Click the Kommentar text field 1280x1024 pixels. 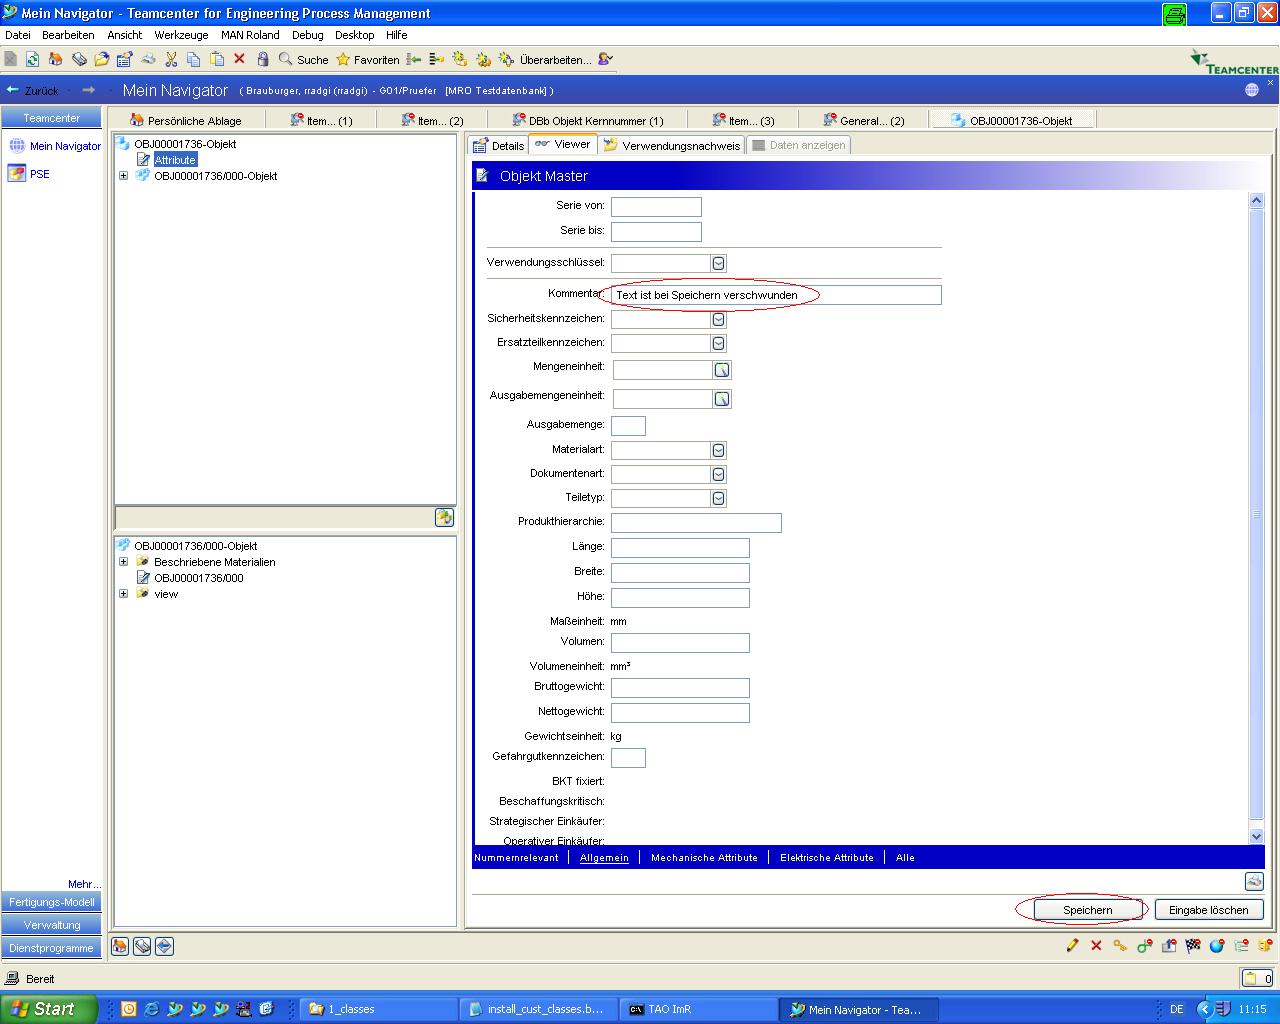(x=776, y=295)
